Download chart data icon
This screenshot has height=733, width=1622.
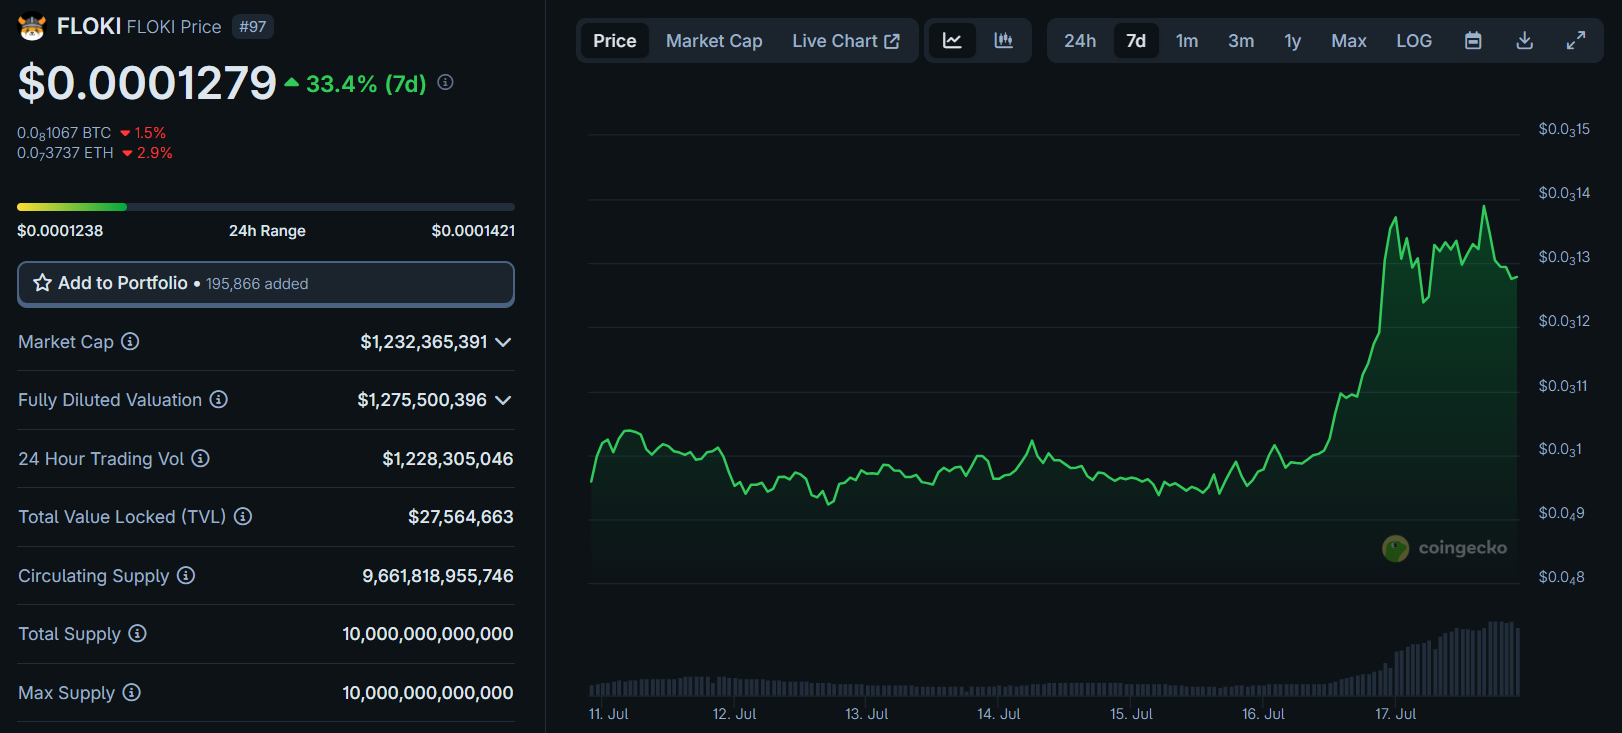[1524, 41]
